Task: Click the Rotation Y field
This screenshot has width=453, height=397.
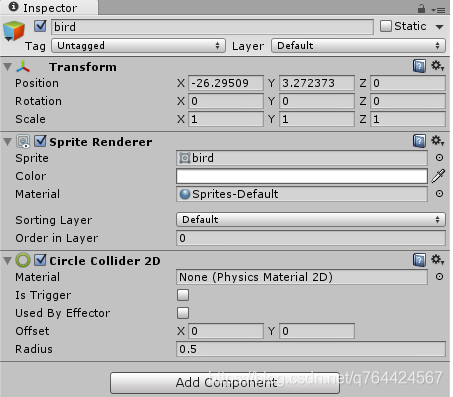Action: click(317, 101)
